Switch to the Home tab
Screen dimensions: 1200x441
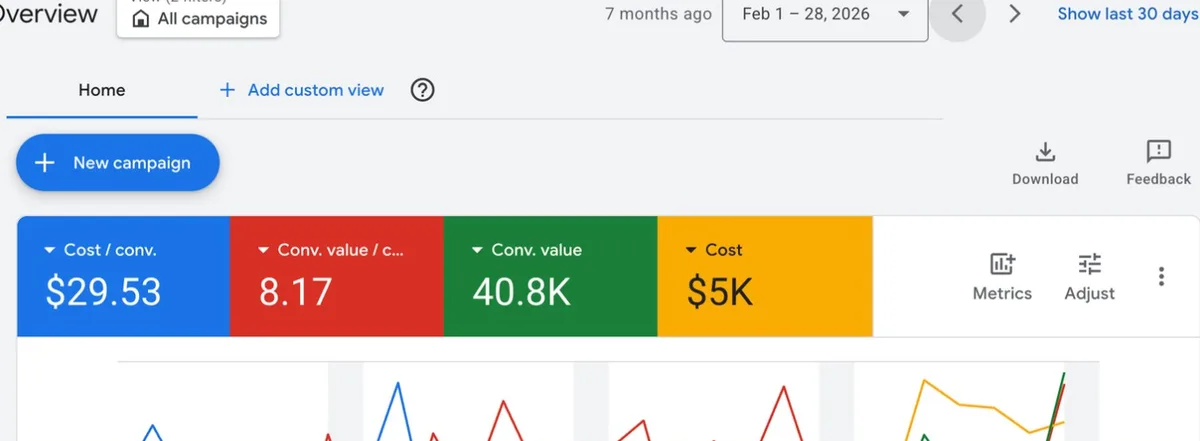tap(102, 90)
